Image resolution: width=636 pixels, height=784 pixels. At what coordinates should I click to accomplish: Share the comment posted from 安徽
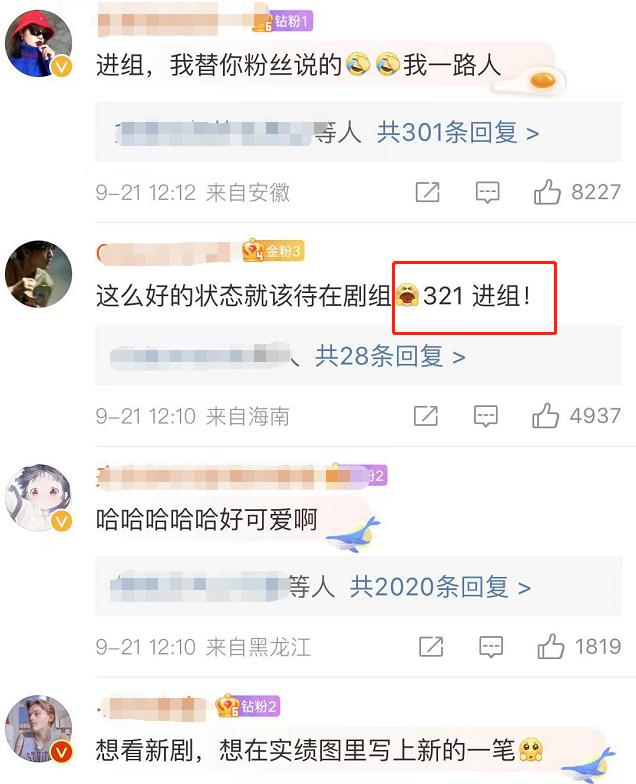click(428, 192)
